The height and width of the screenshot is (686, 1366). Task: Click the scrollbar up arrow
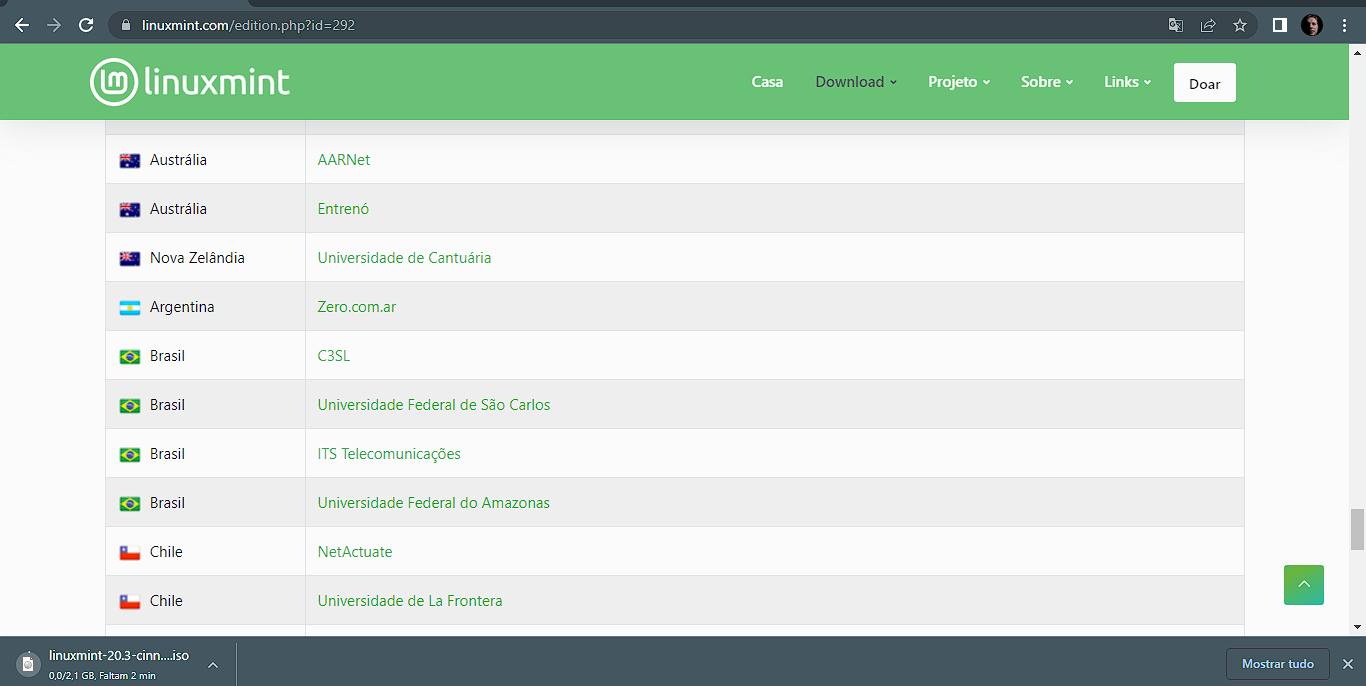click(x=1357, y=52)
